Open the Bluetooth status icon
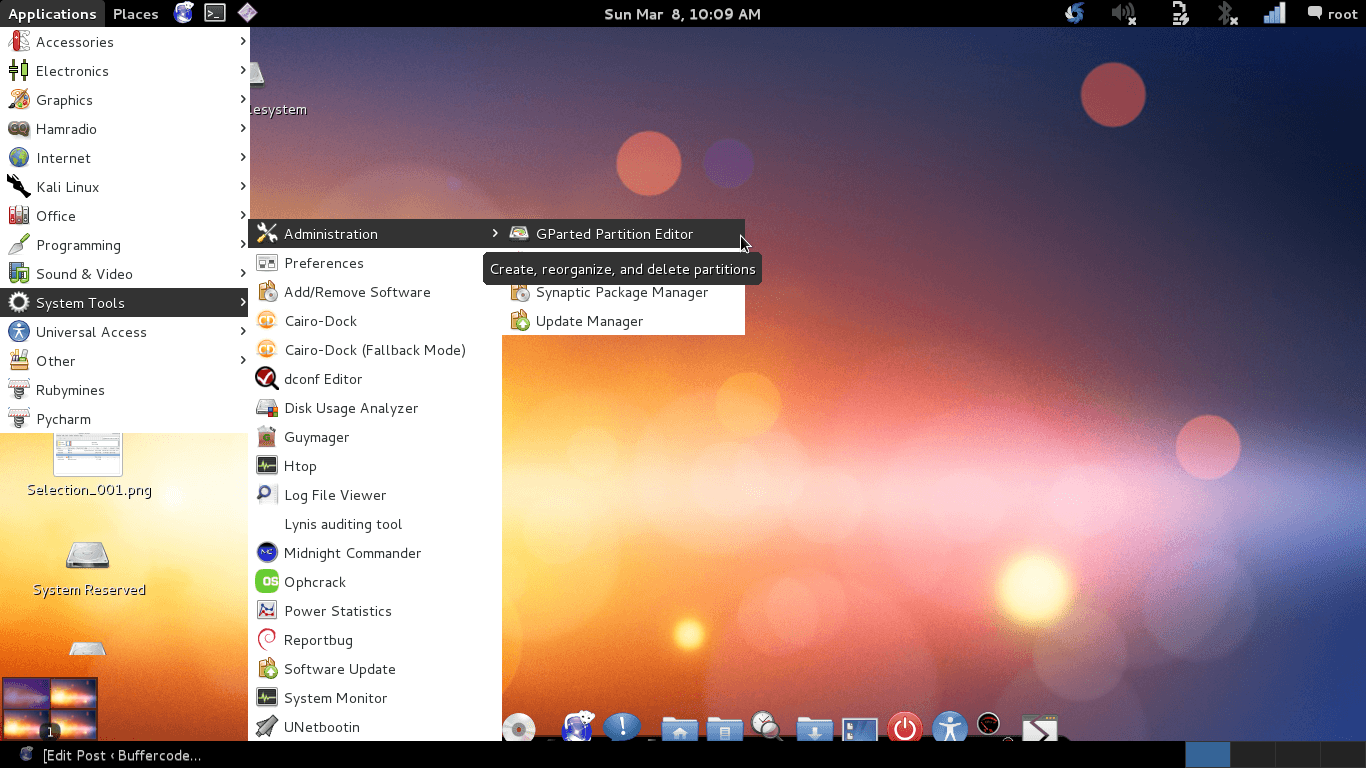The image size is (1366, 768). click(x=1227, y=14)
